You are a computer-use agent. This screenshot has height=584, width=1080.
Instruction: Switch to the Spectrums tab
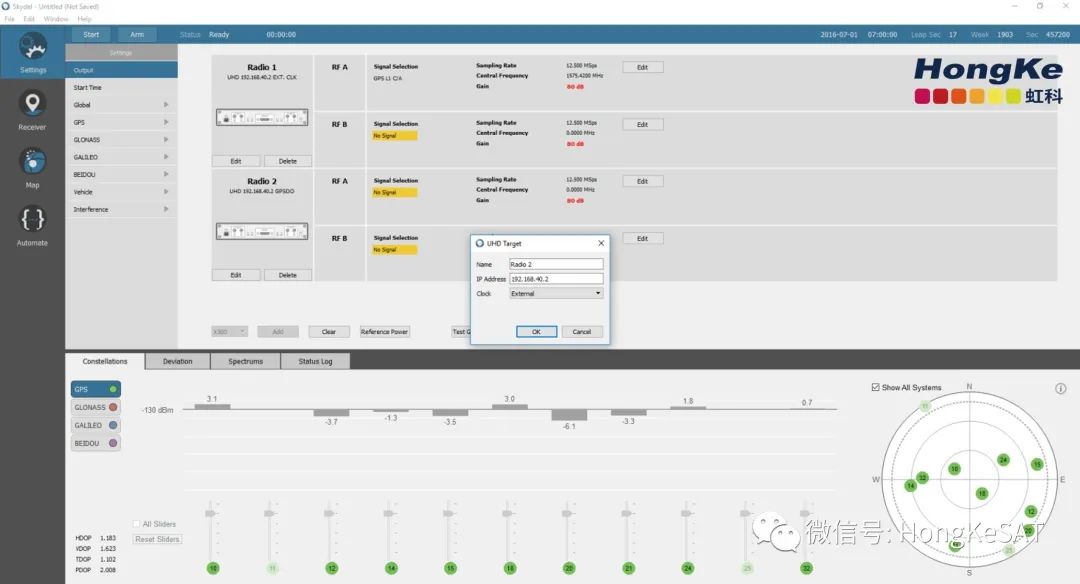pyautogui.click(x=245, y=362)
